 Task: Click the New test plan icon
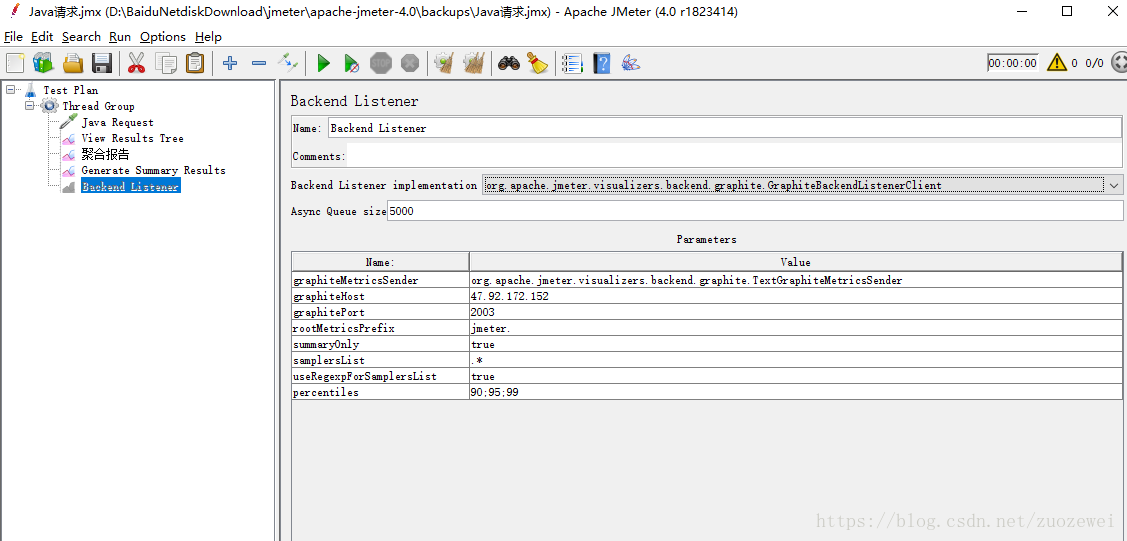[x=15, y=63]
